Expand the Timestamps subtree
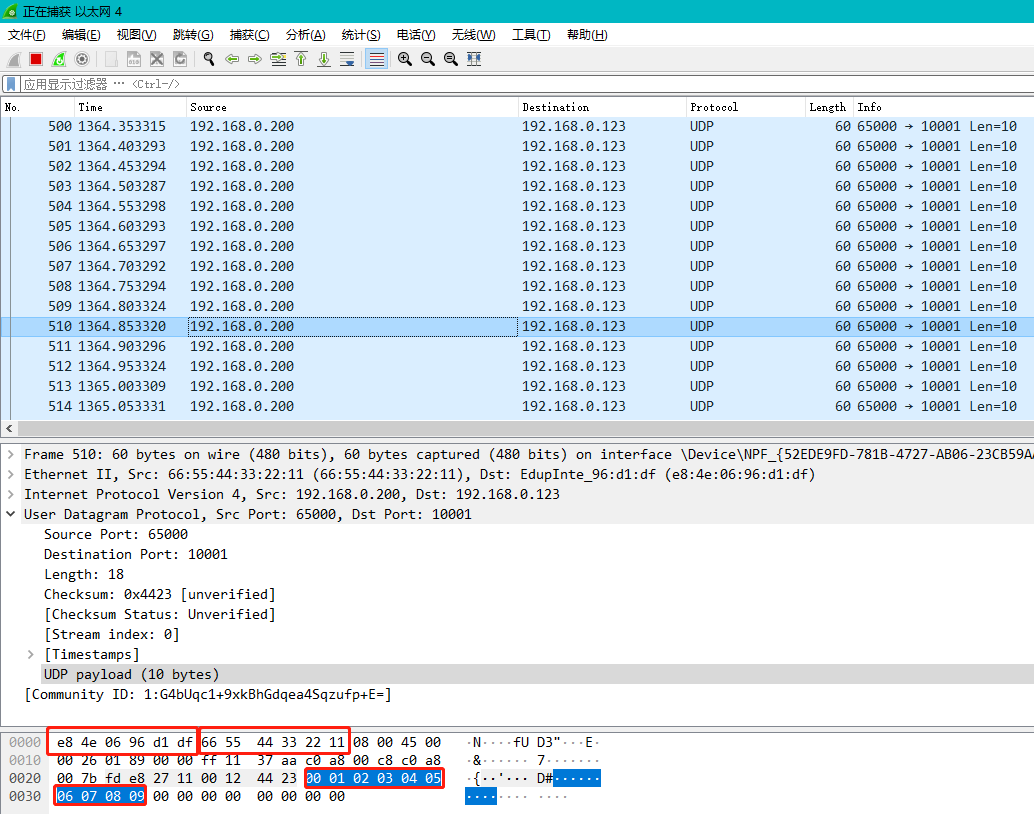This screenshot has width=1034, height=814. pos(31,654)
